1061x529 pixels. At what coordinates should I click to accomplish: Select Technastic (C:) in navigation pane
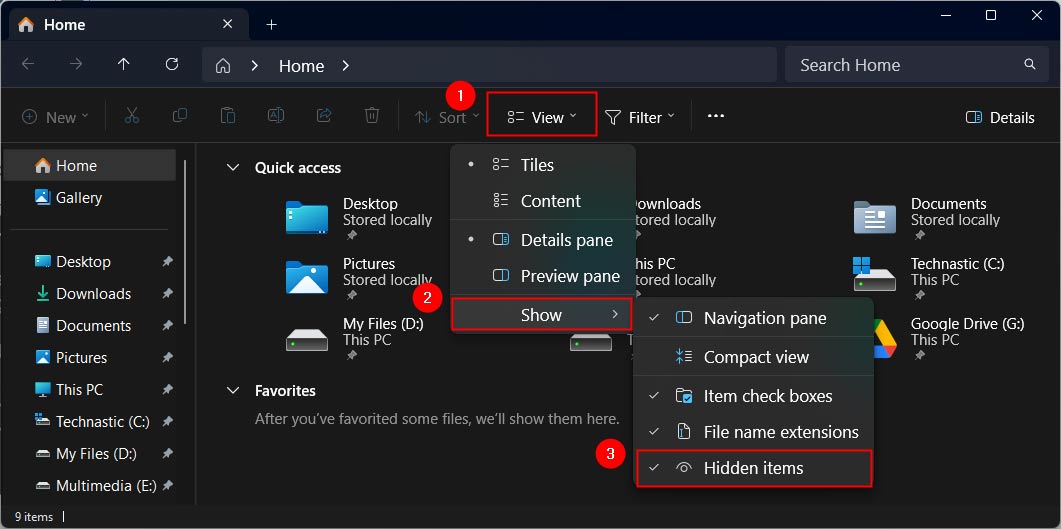pos(89,421)
